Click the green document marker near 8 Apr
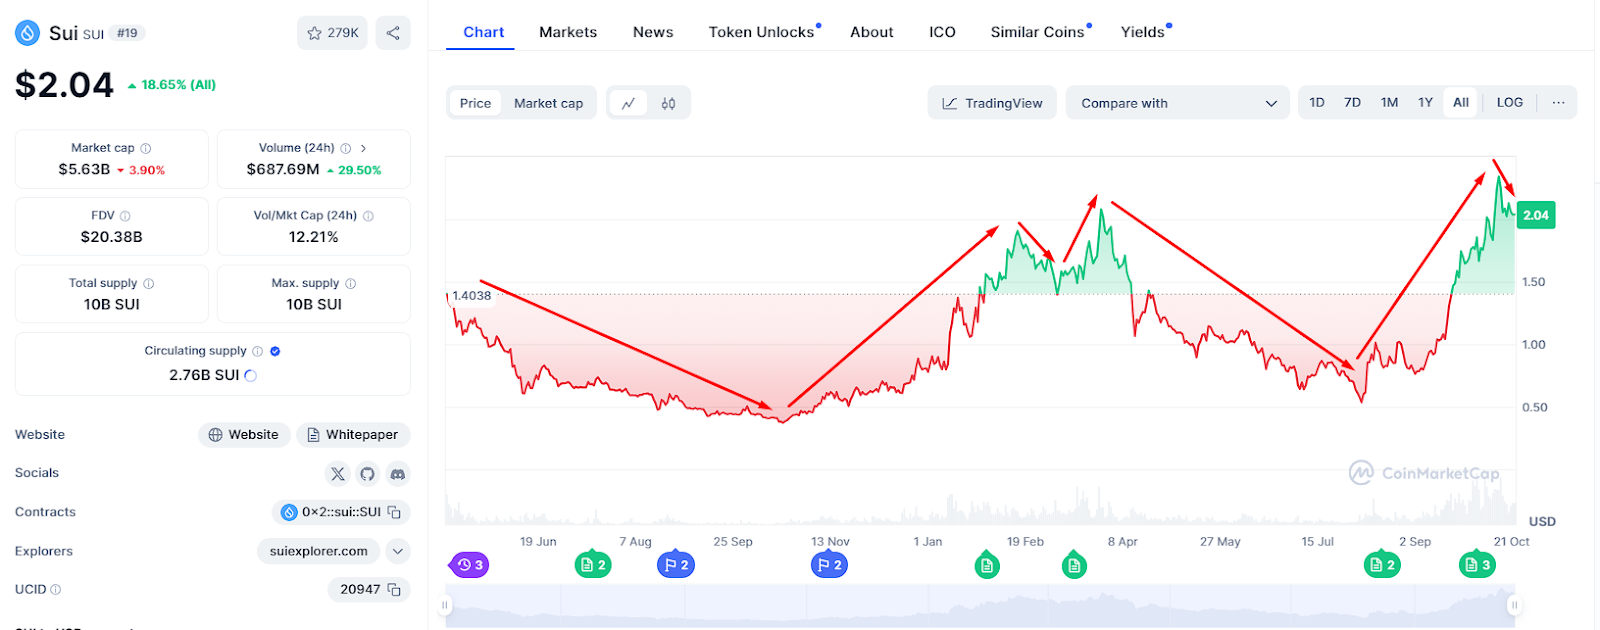 (1074, 565)
